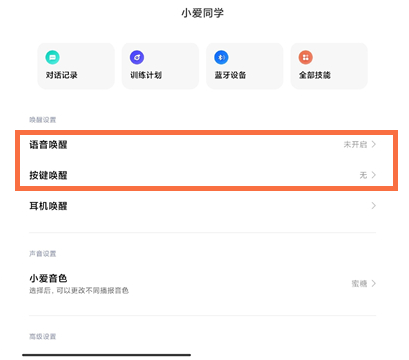Select the 对话记录 card label

[62, 75]
